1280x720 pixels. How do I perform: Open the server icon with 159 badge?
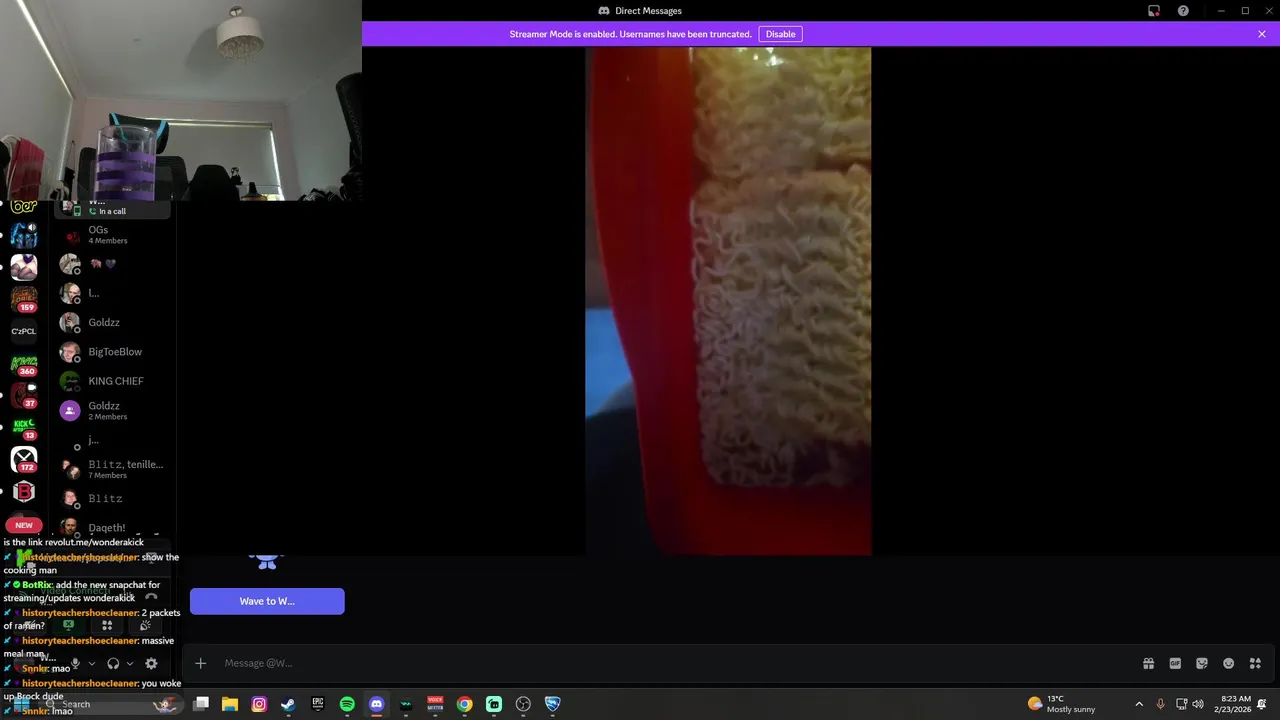24,298
